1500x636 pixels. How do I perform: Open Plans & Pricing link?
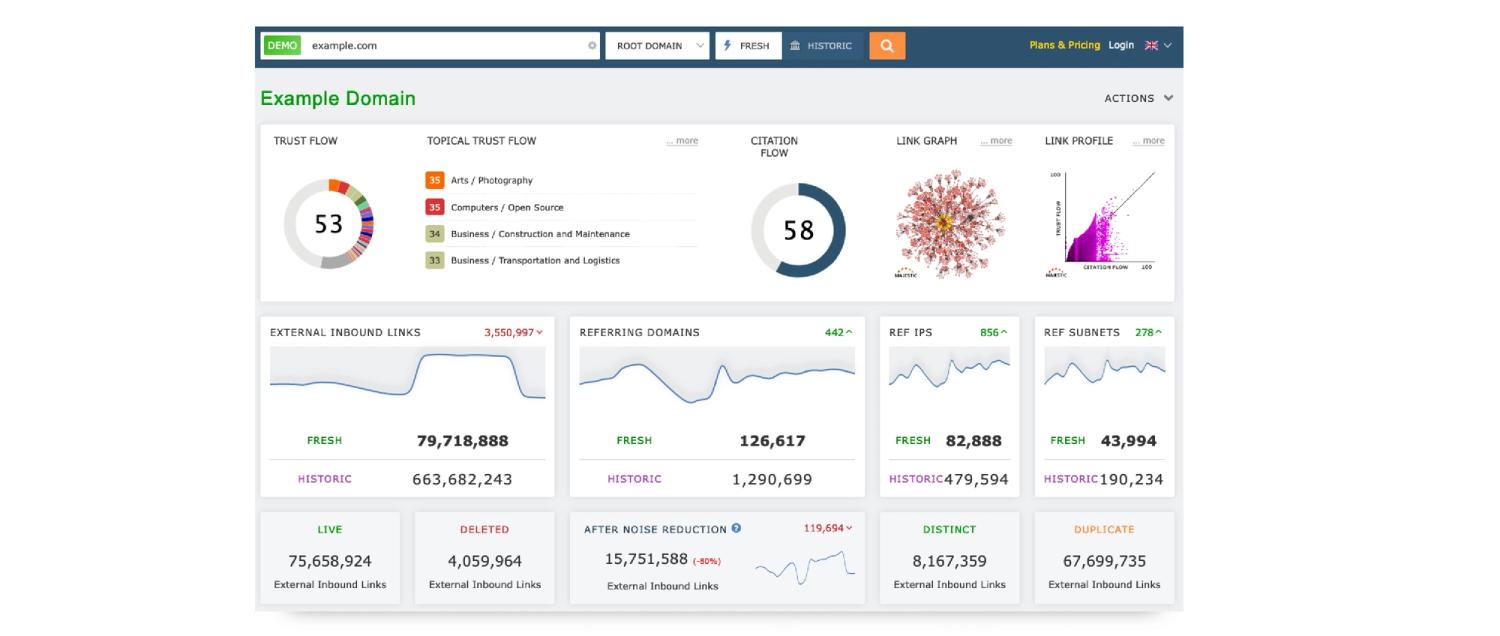coord(1064,45)
